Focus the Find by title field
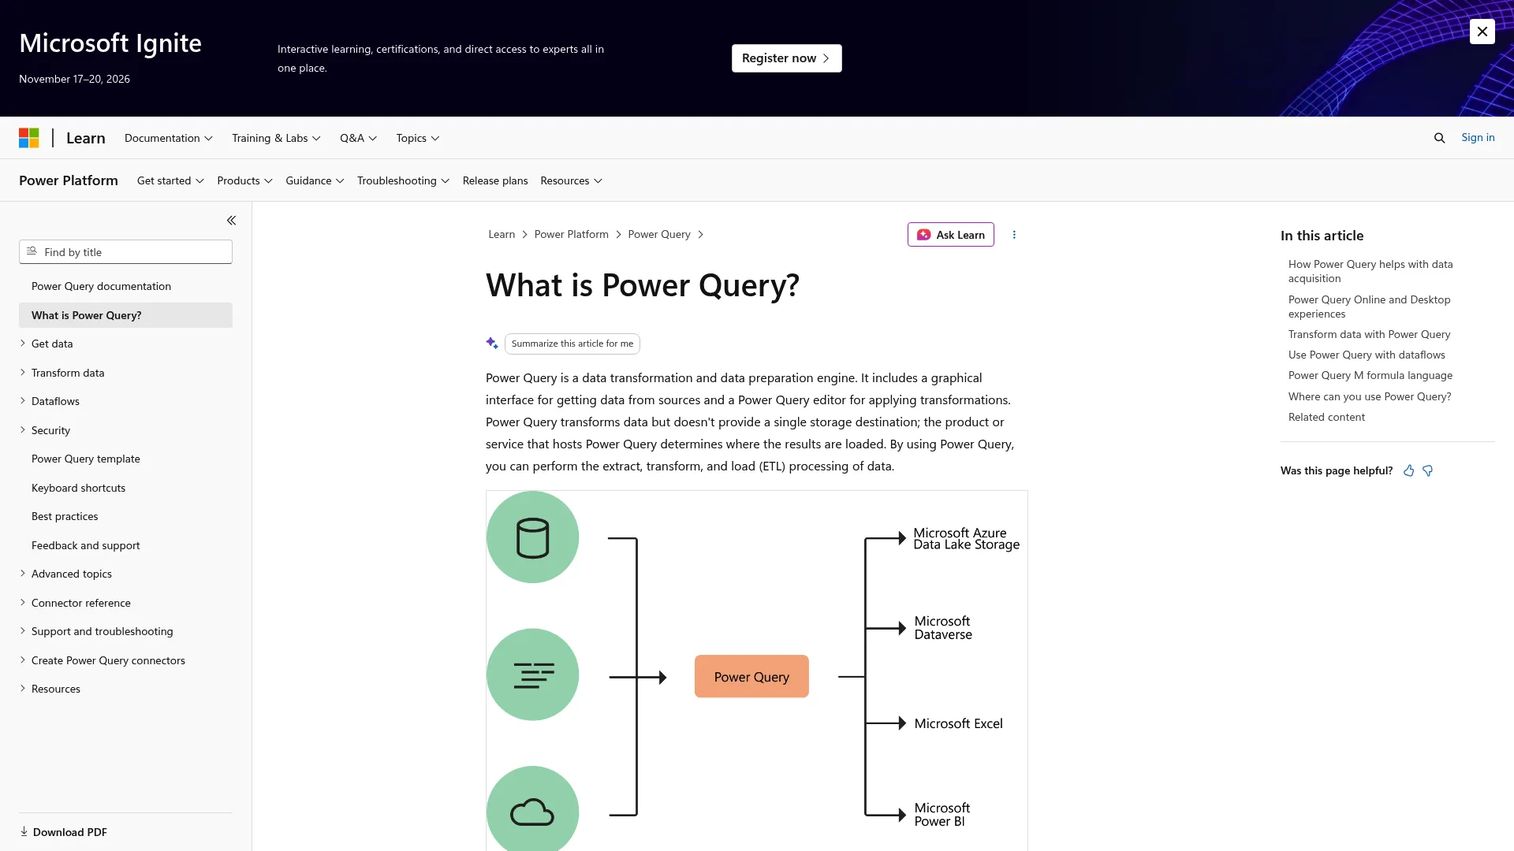1514x851 pixels. point(126,252)
